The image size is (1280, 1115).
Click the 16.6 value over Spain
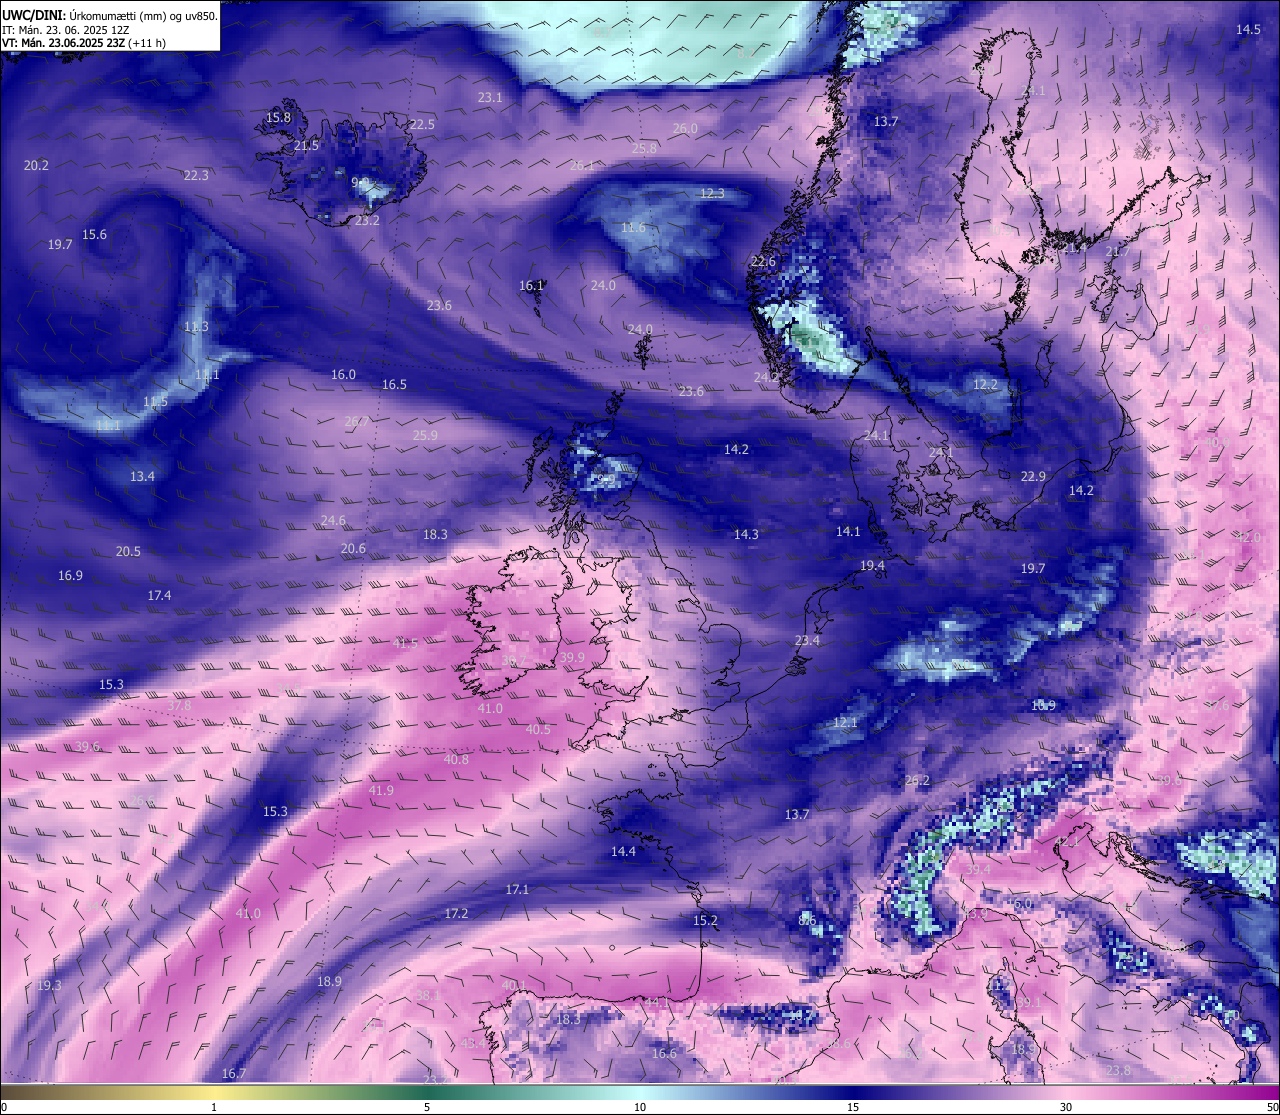[664, 1054]
